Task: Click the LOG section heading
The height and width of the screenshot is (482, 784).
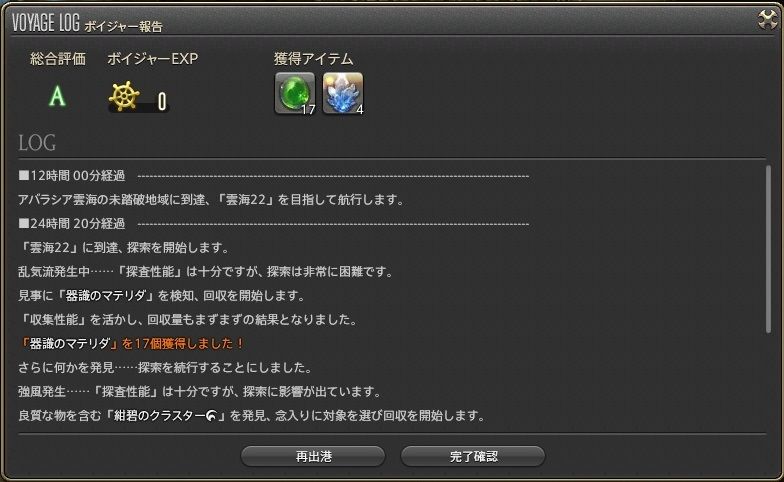Action: tap(37, 143)
